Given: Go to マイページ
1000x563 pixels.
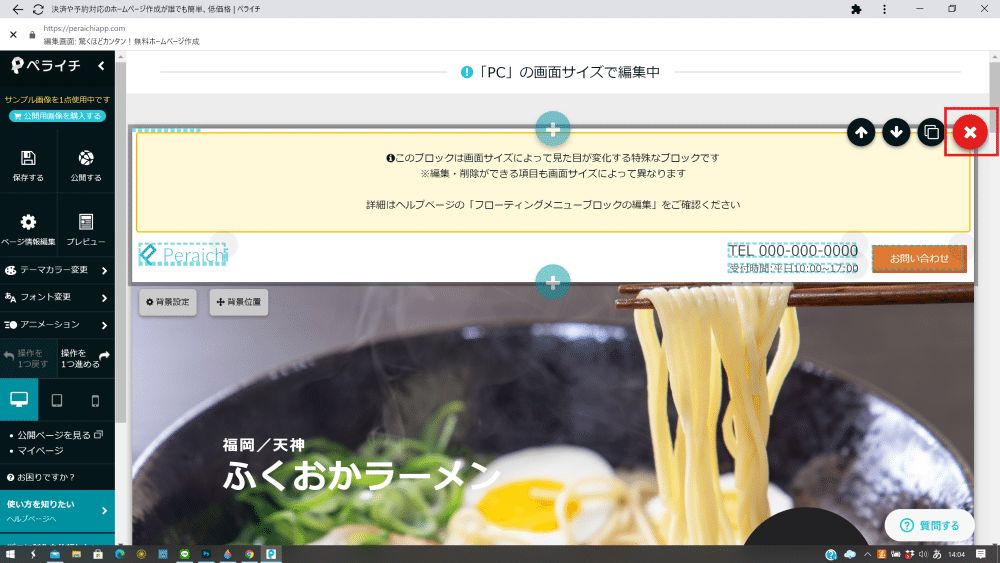Looking at the screenshot, I should (40, 450).
